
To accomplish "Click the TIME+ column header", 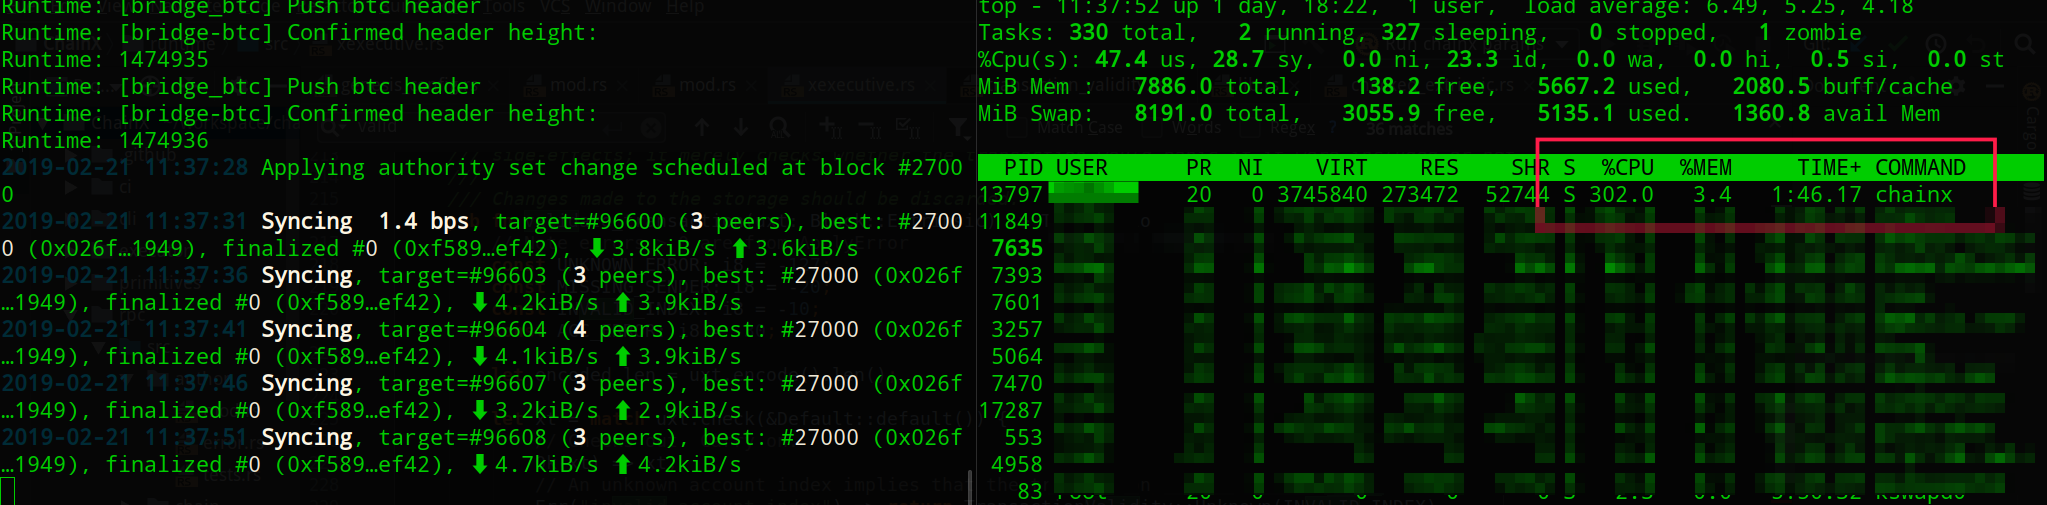I will [1829, 168].
